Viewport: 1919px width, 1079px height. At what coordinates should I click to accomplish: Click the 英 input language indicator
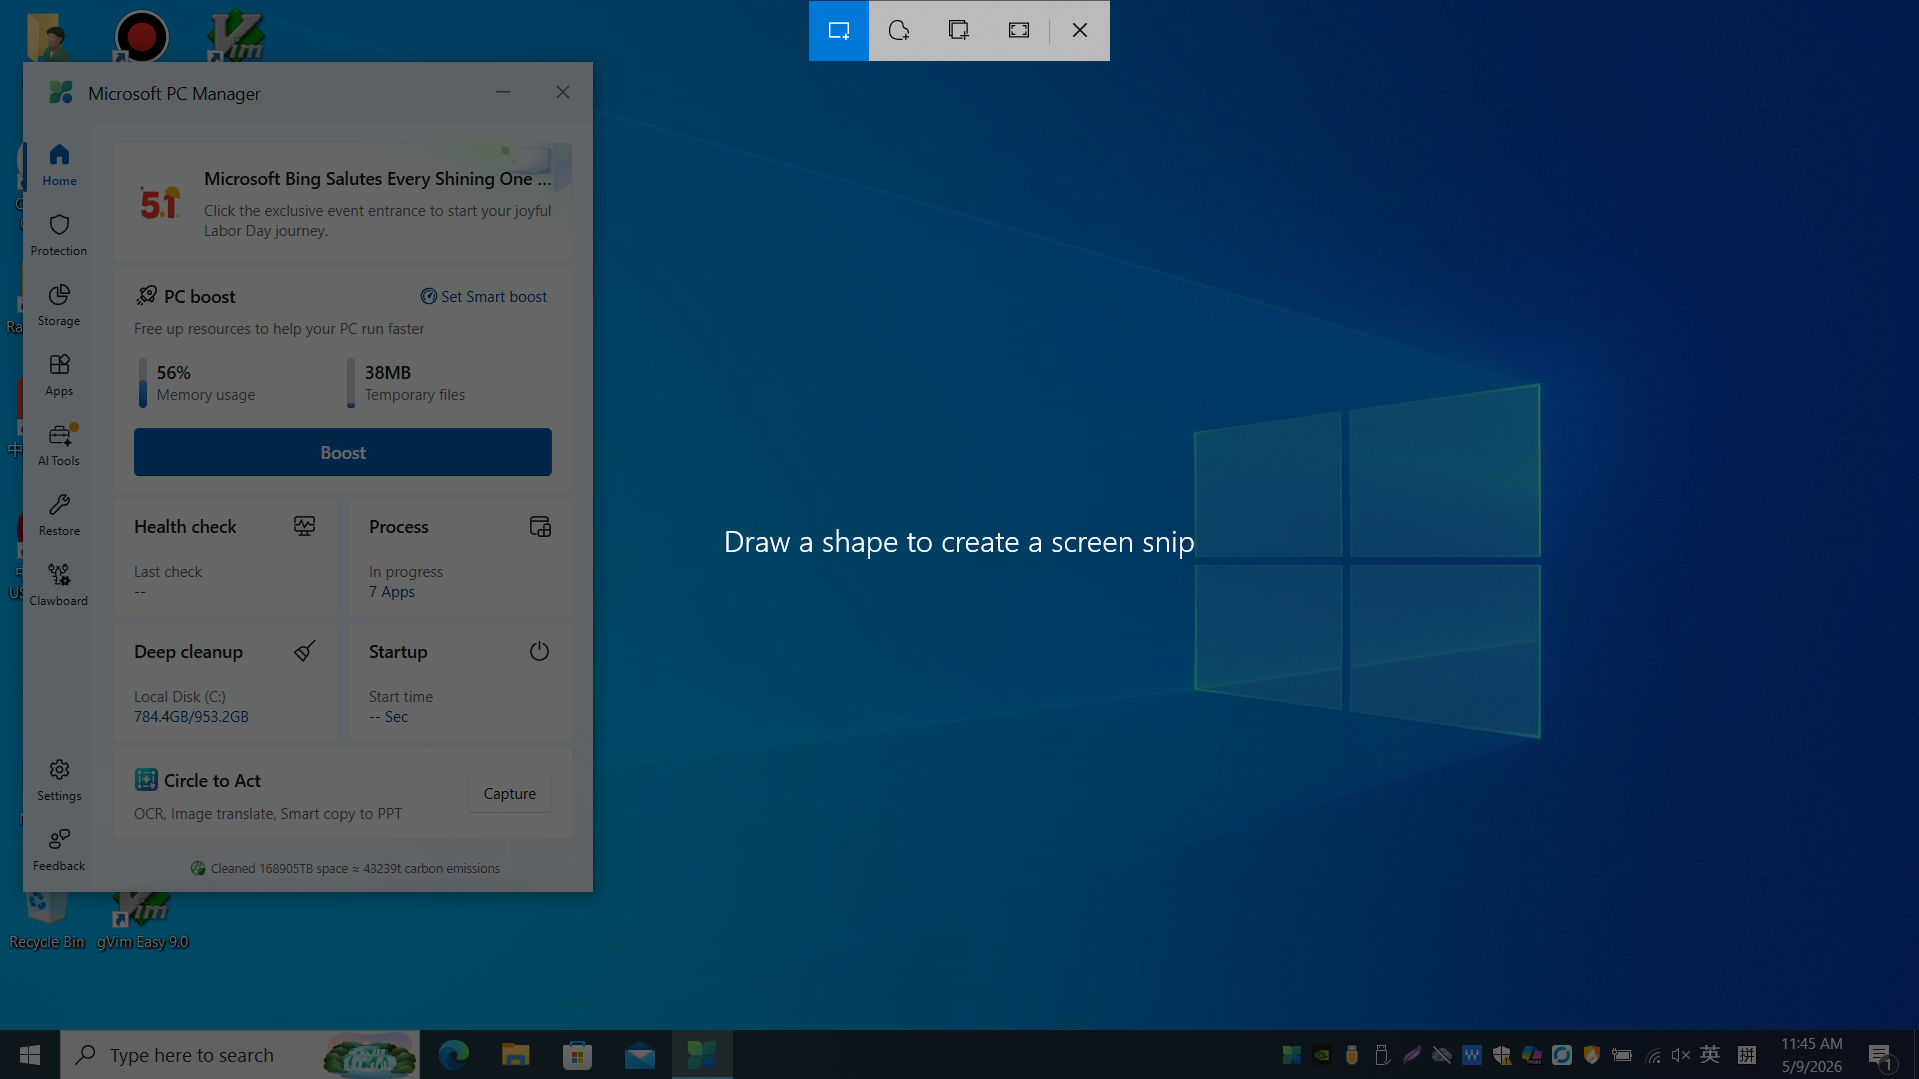(1710, 1054)
